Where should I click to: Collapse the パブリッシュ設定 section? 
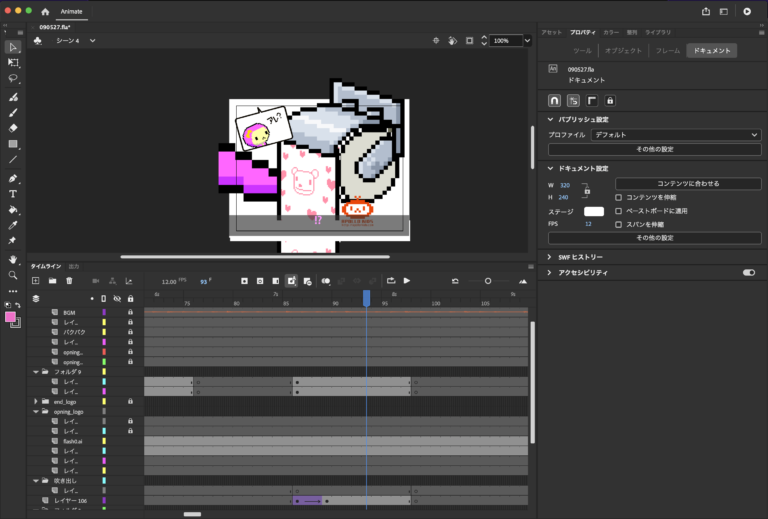coord(551,119)
